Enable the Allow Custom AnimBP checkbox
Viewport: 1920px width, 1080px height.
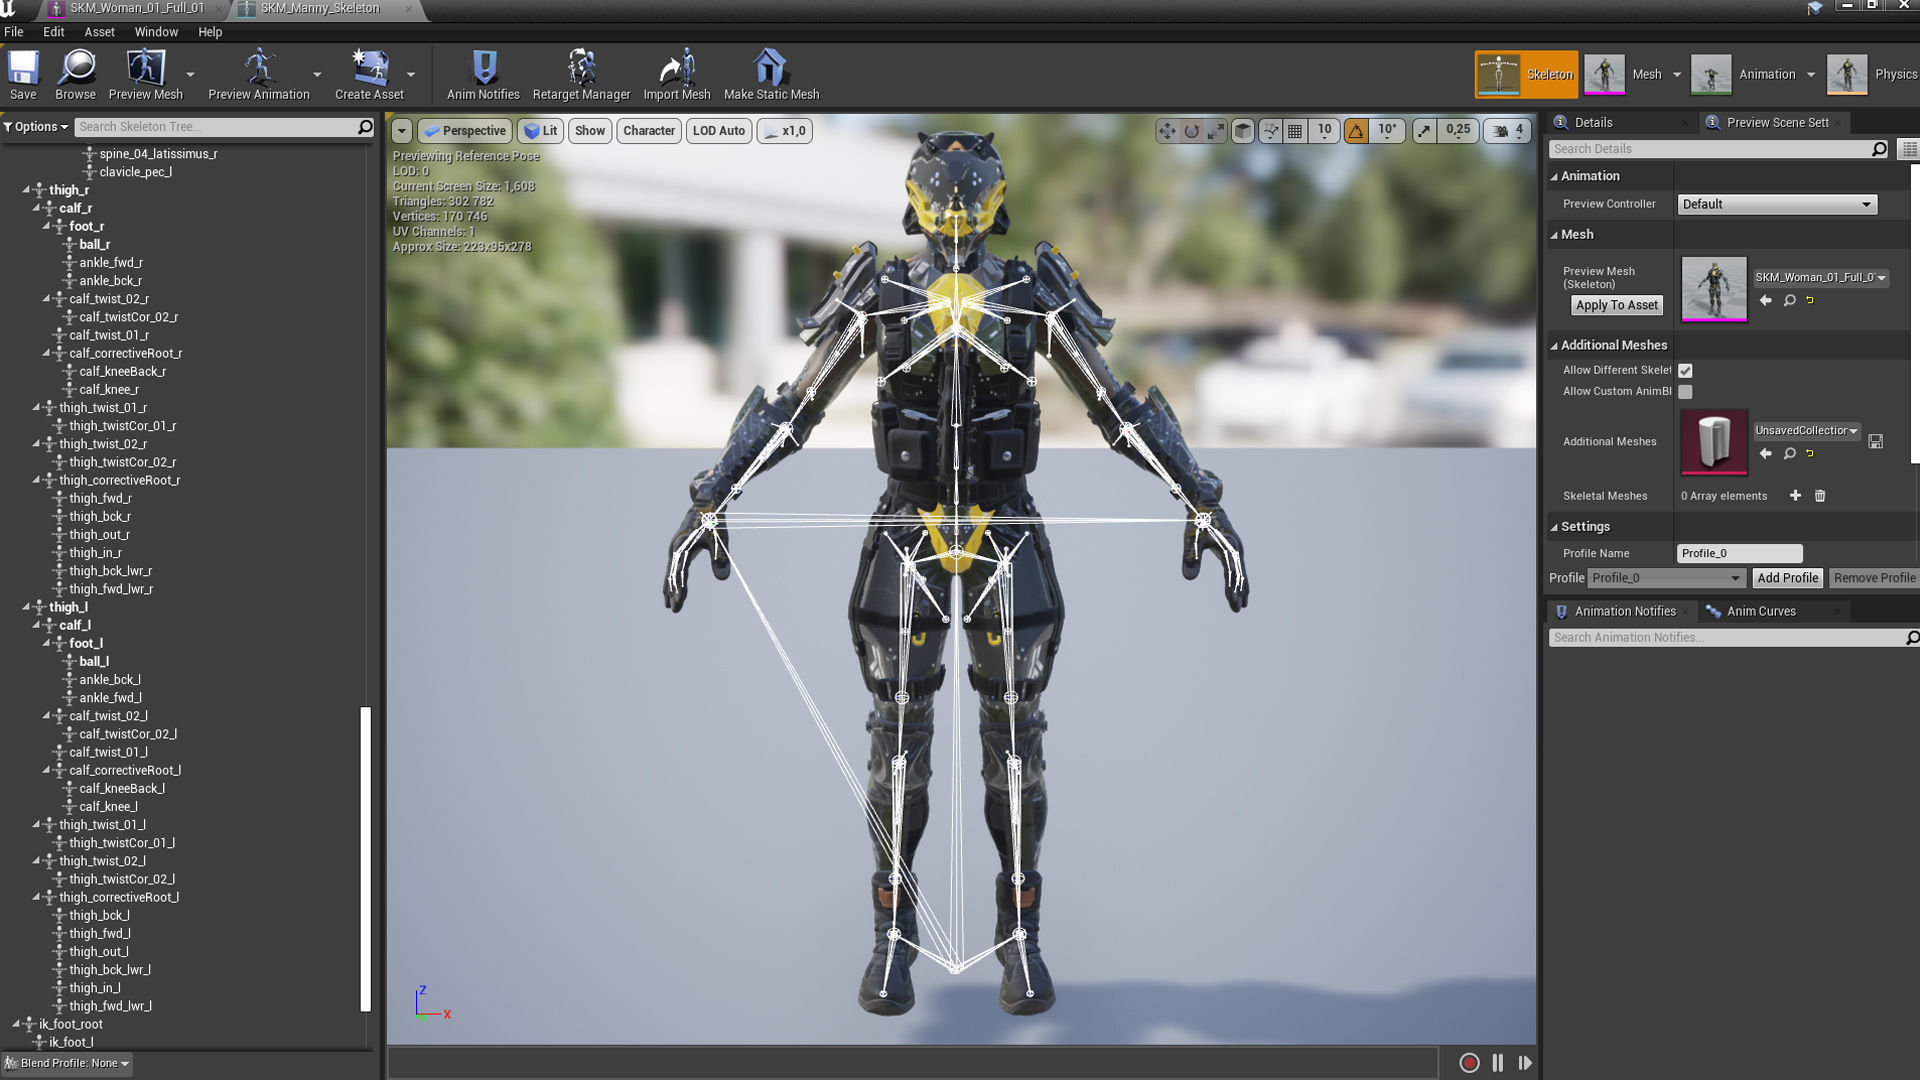[1685, 392]
